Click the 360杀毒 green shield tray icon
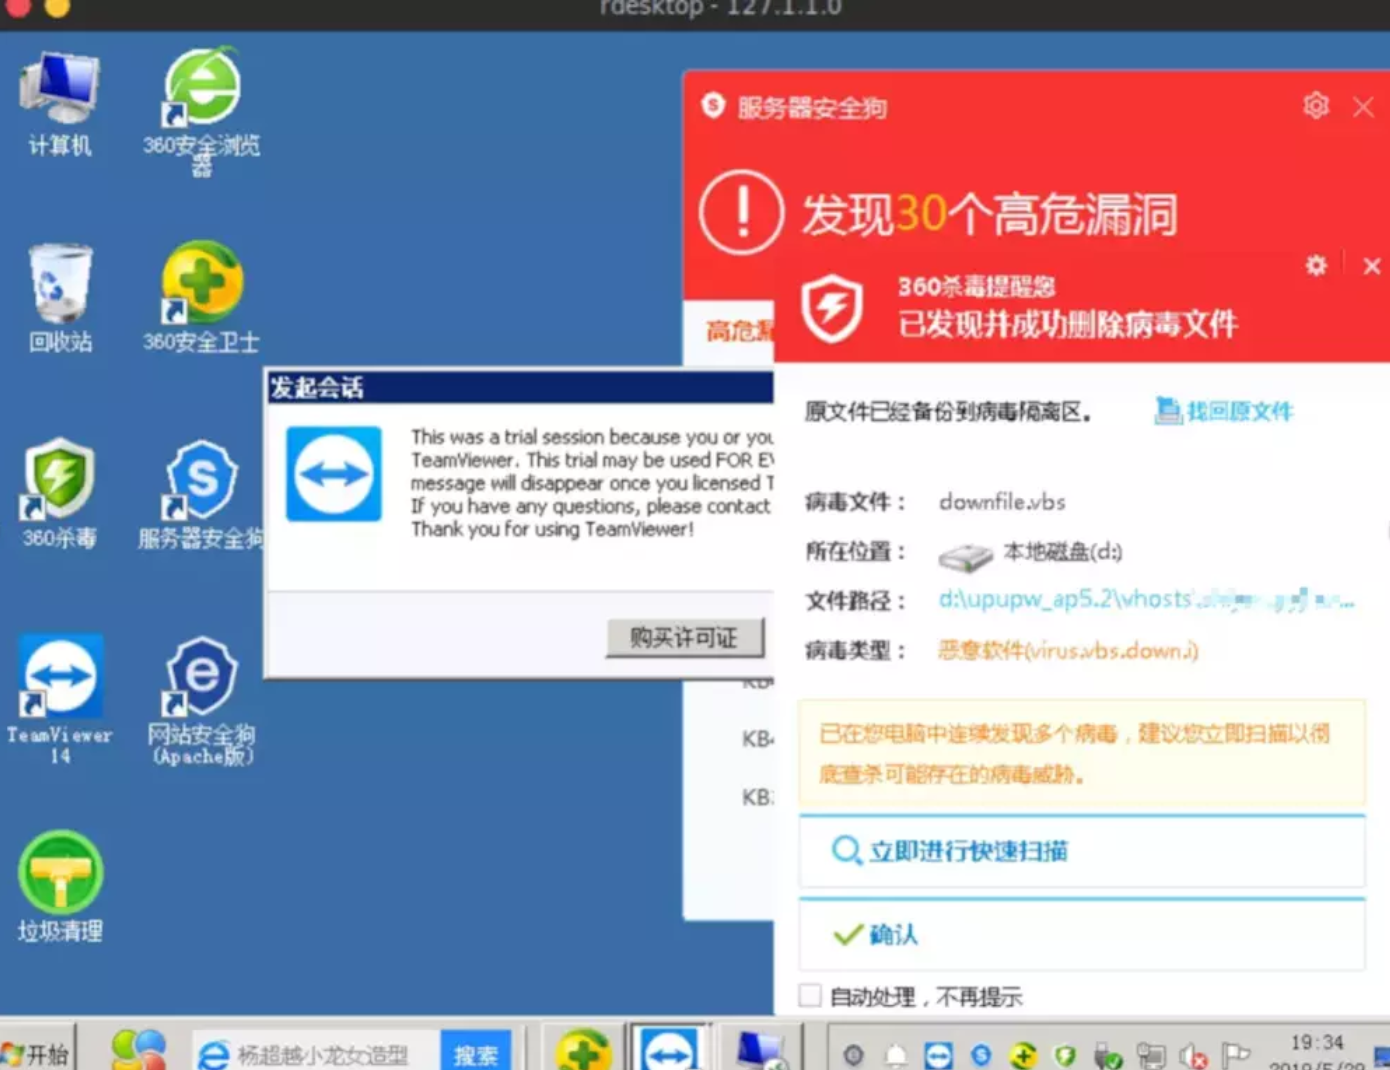 pos(1066,1055)
